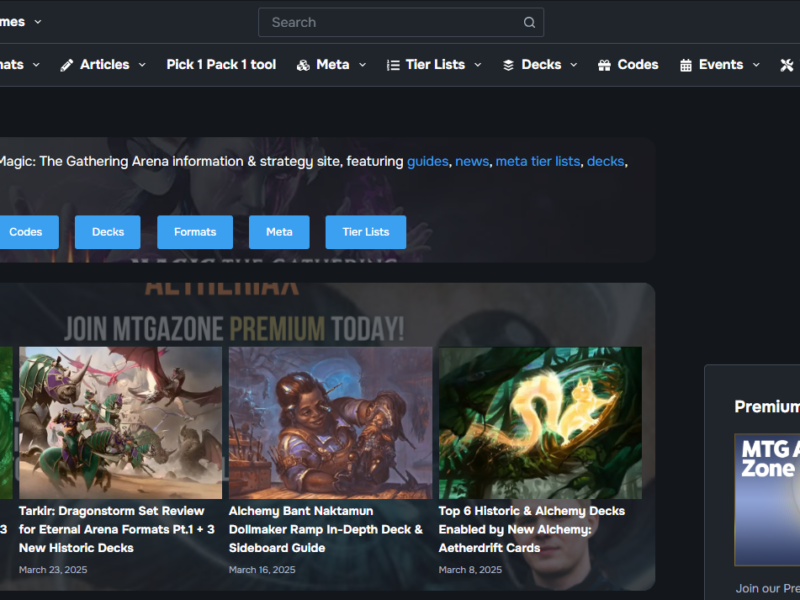Go to the Codes page from navigation
Viewport: 800px width, 600px height.
click(x=638, y=65)
